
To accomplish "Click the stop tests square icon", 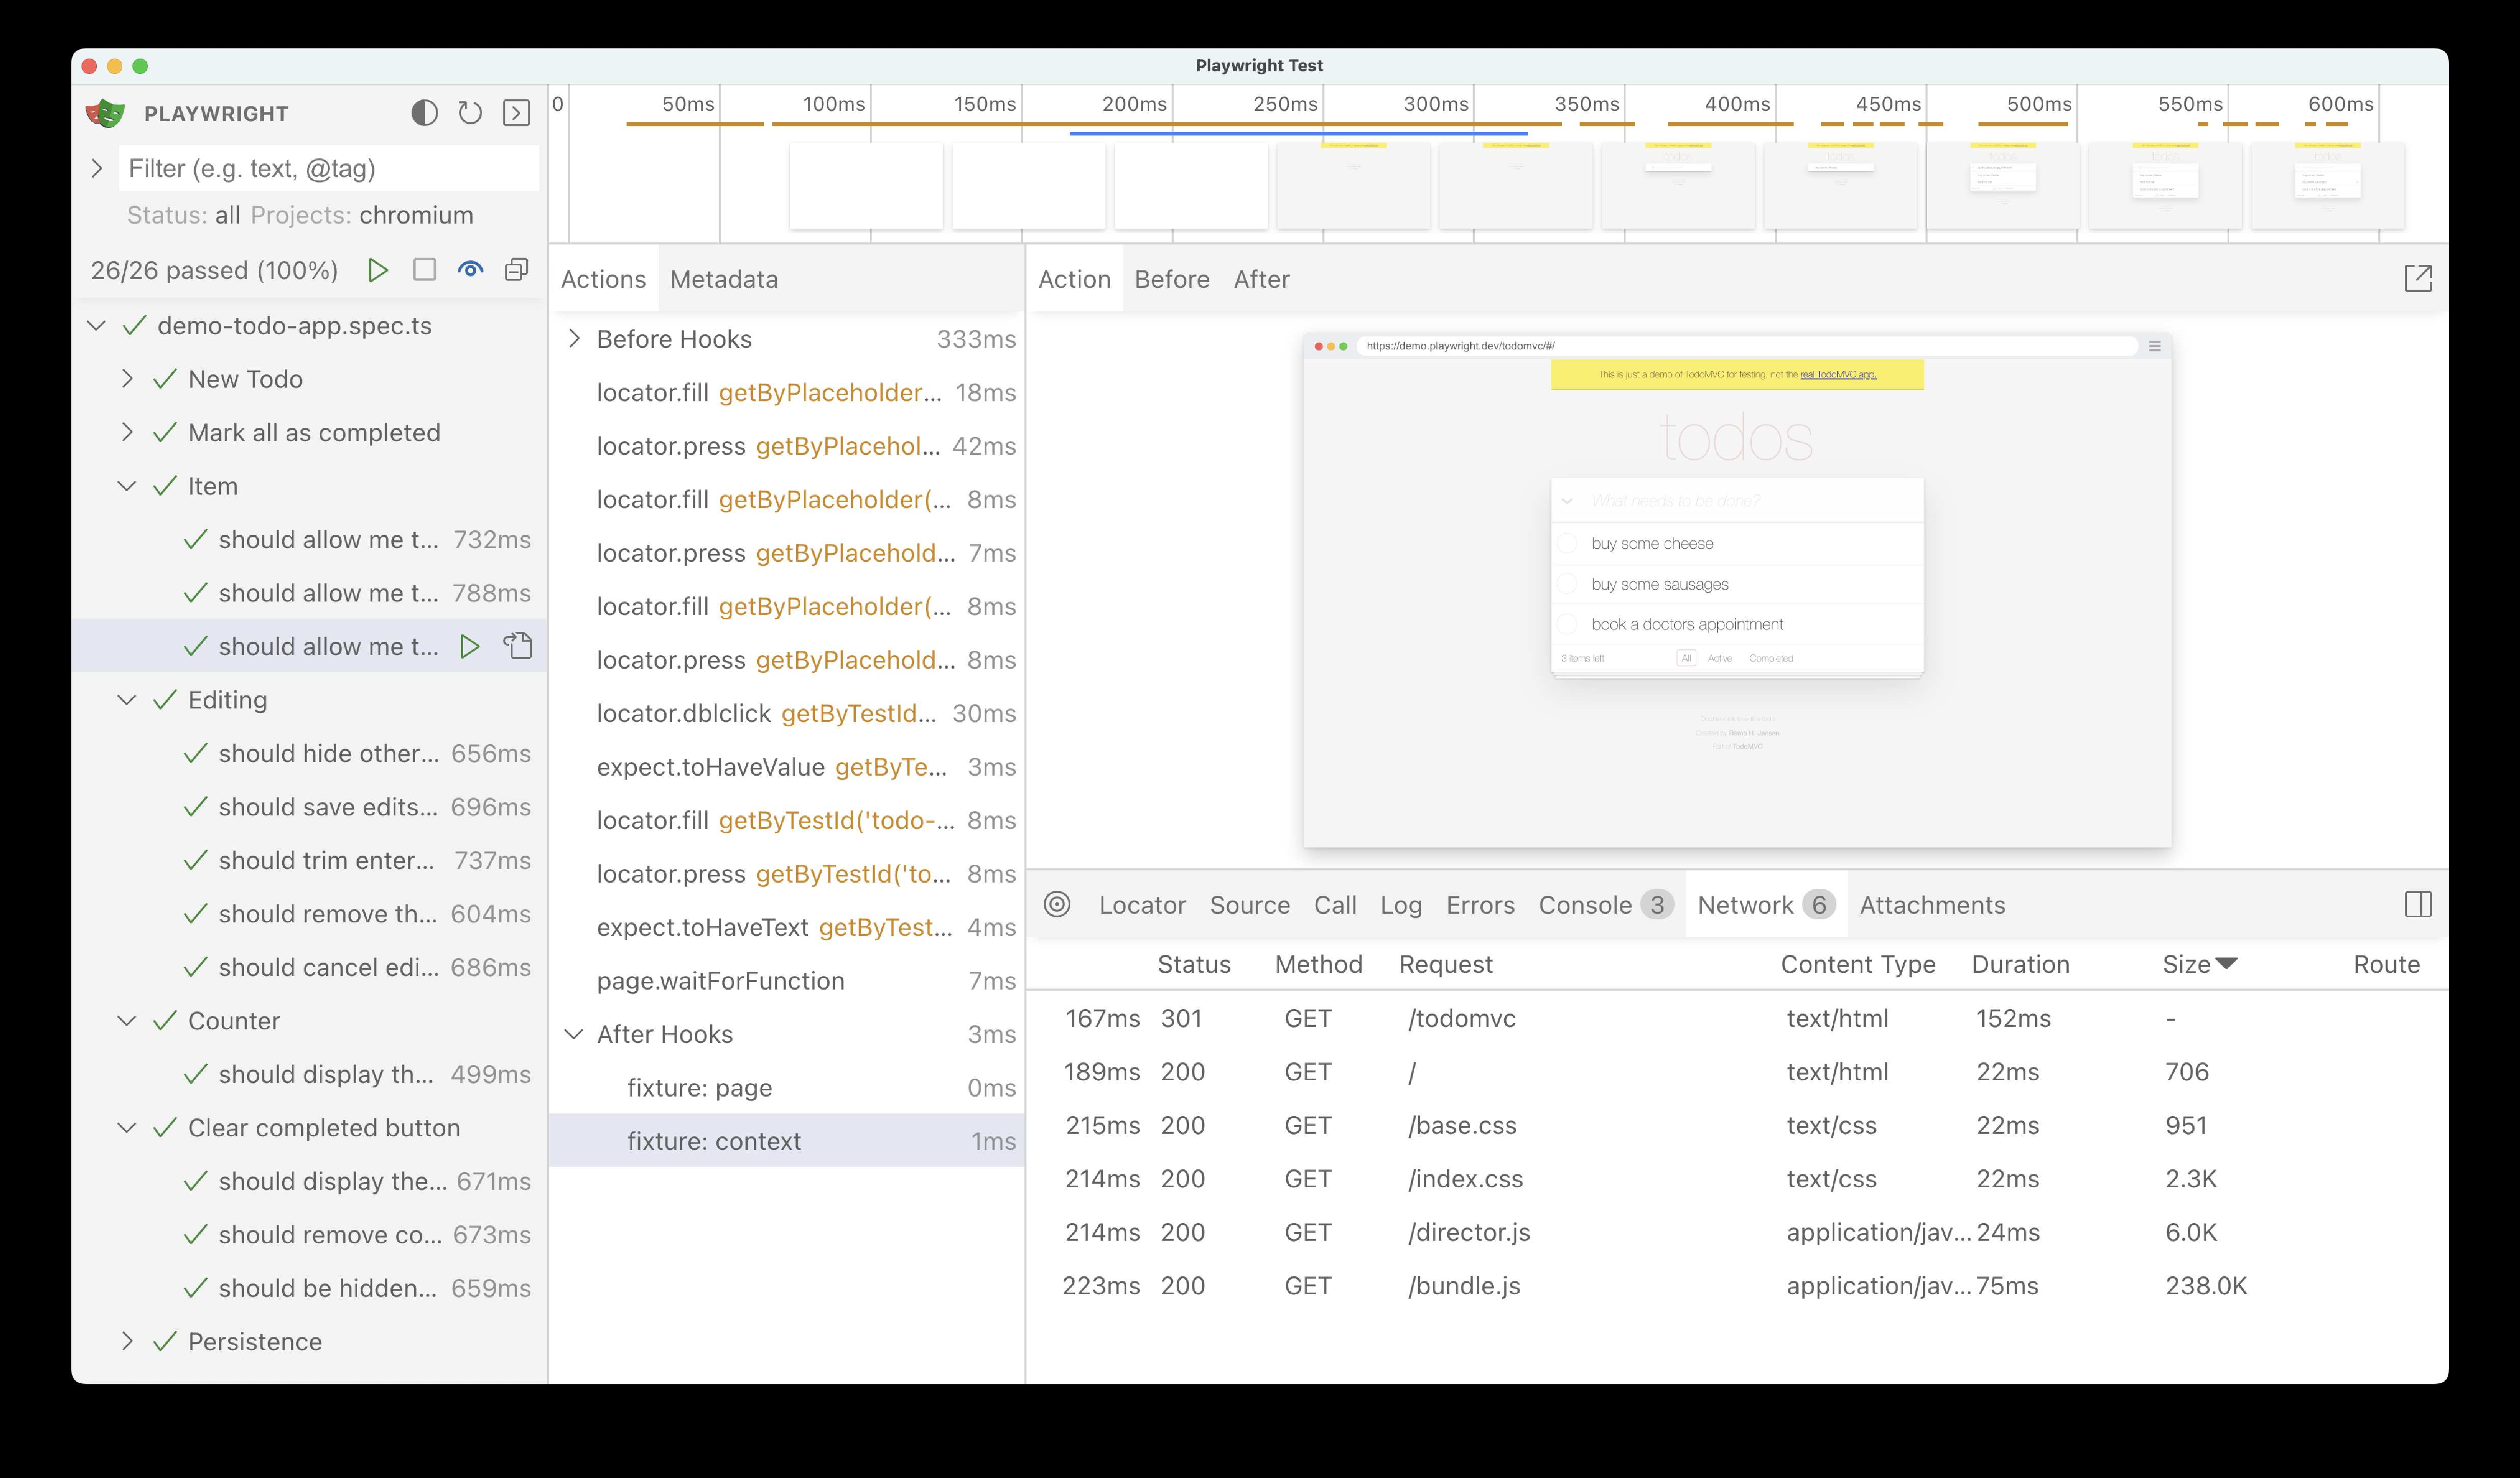I will pyautogui.click(x=424, y=270).
